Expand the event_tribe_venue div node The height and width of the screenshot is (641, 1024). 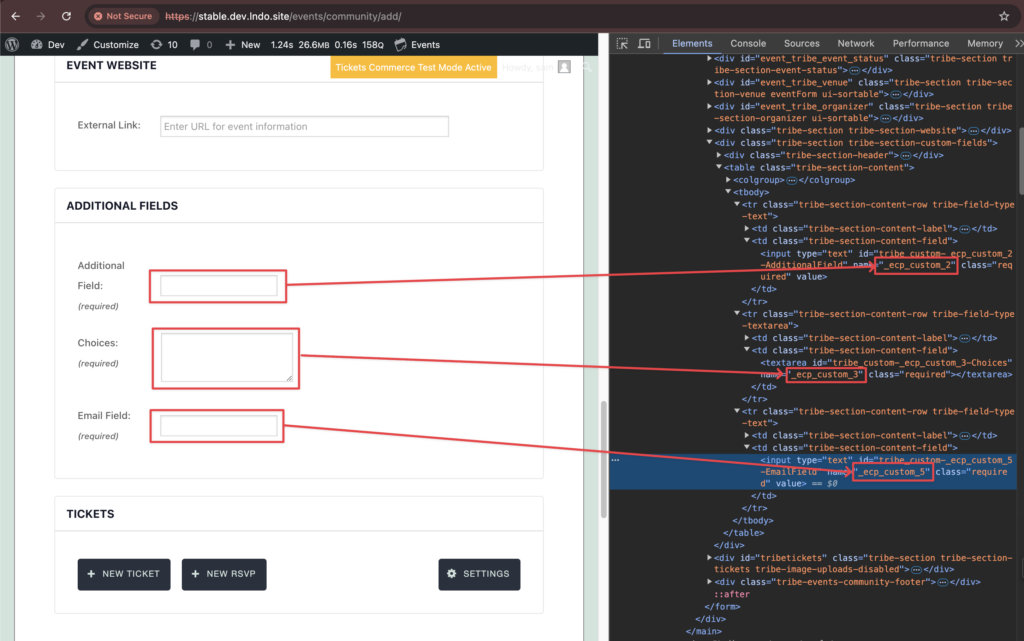tap(710, 82)
